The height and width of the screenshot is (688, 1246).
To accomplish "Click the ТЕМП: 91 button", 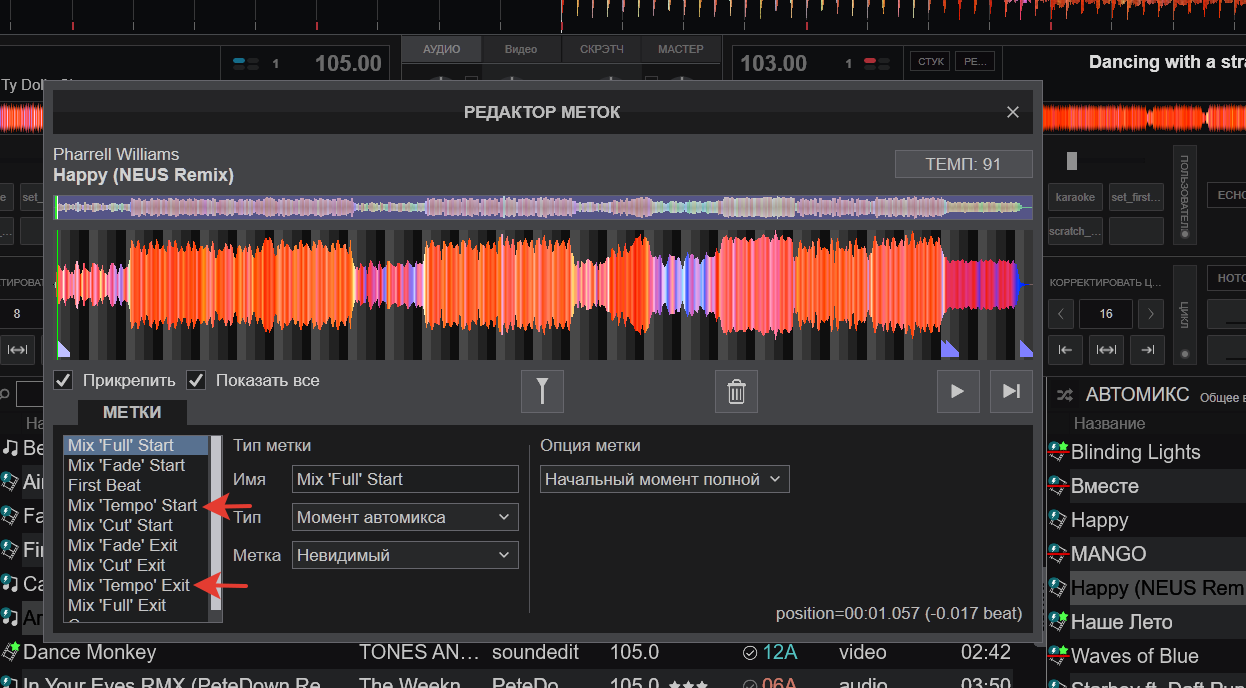I will coord(963,164).
